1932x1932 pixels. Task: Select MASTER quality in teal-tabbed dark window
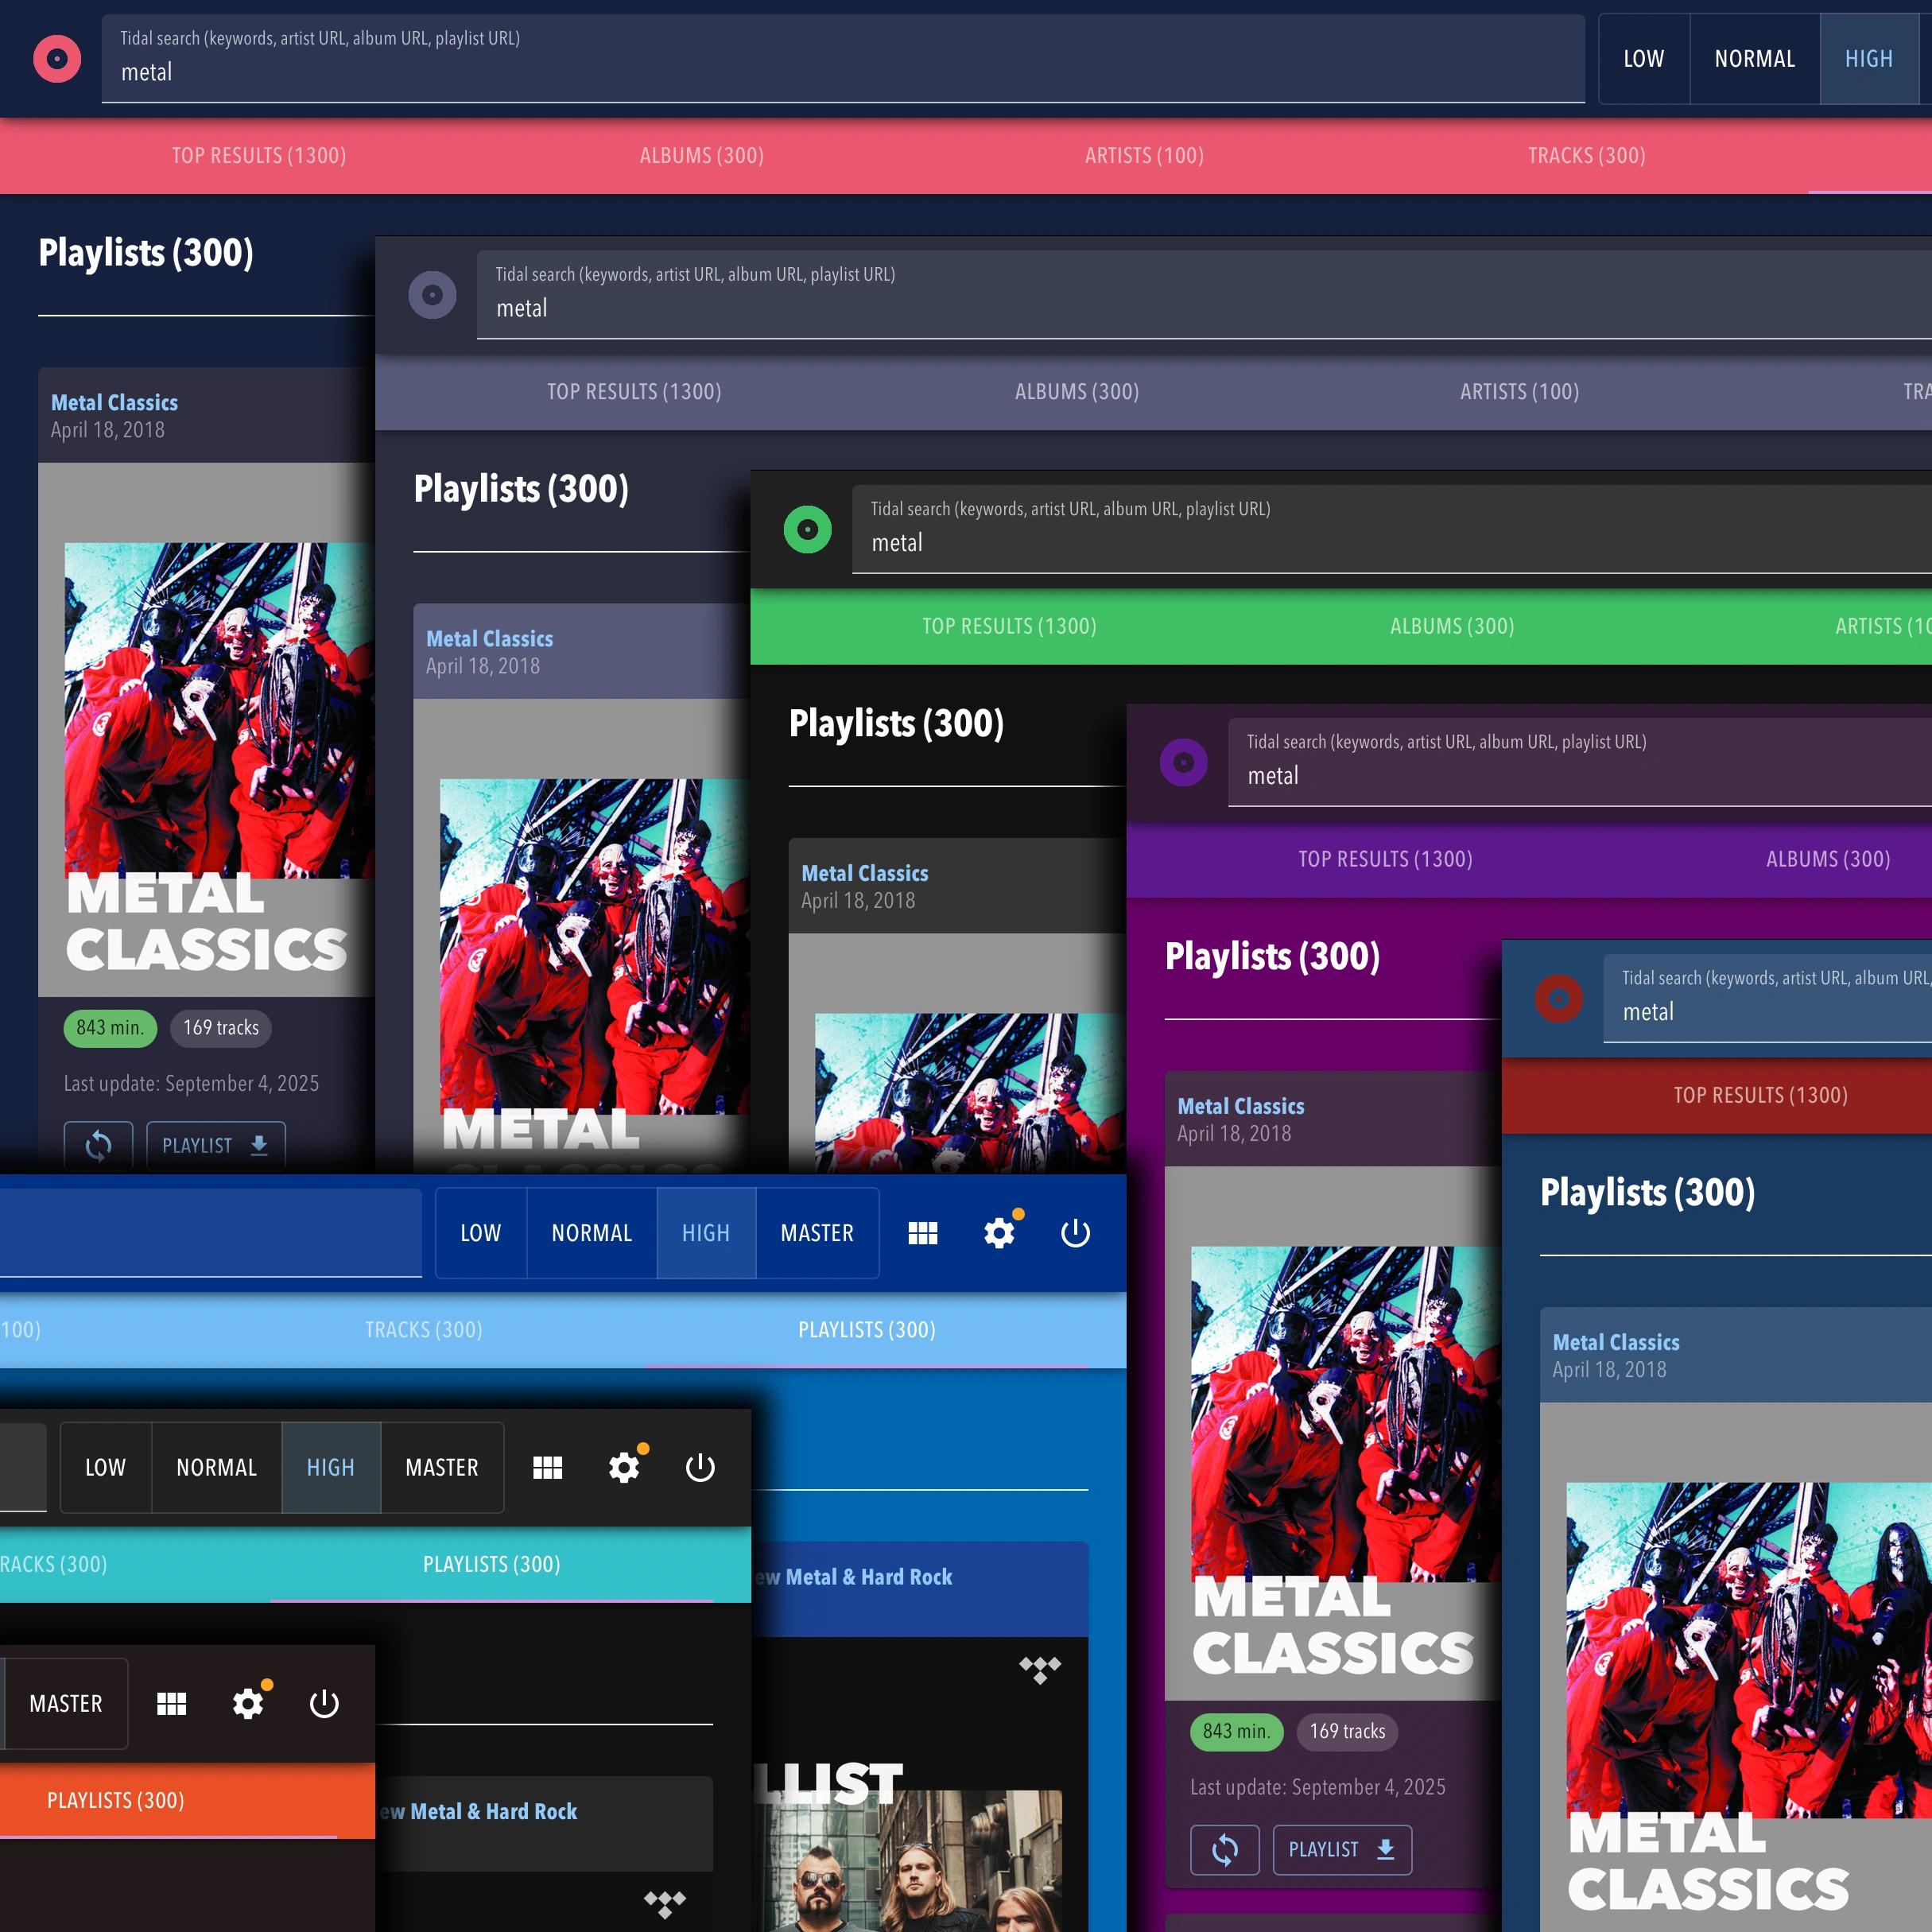tap(441, 1468)
